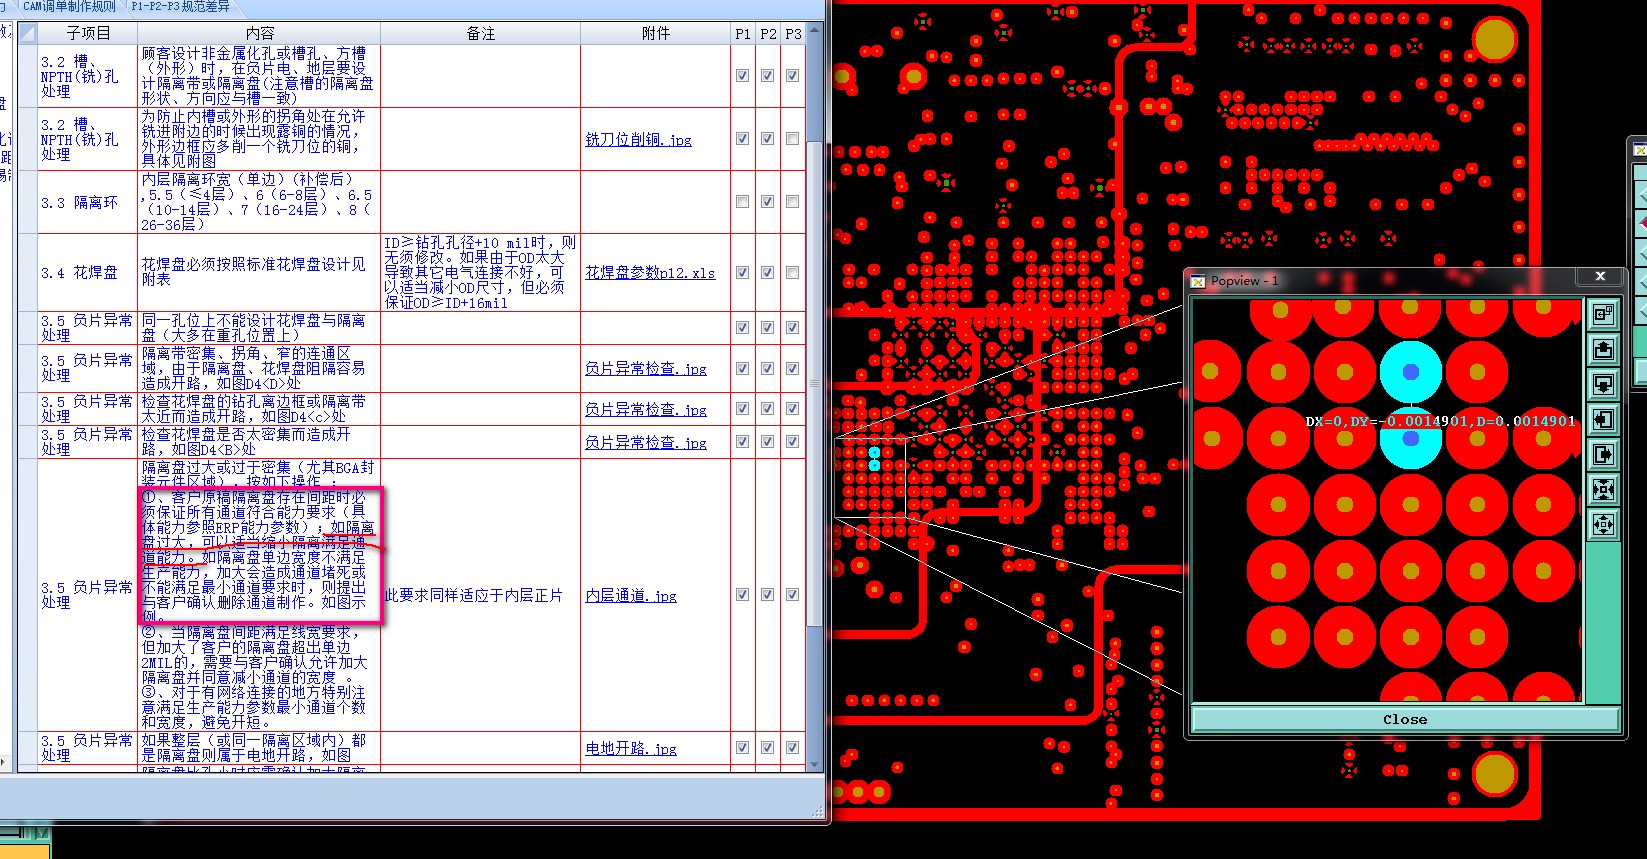Click the 子项目 column header

pyautogui.click(x=88, y=33)
